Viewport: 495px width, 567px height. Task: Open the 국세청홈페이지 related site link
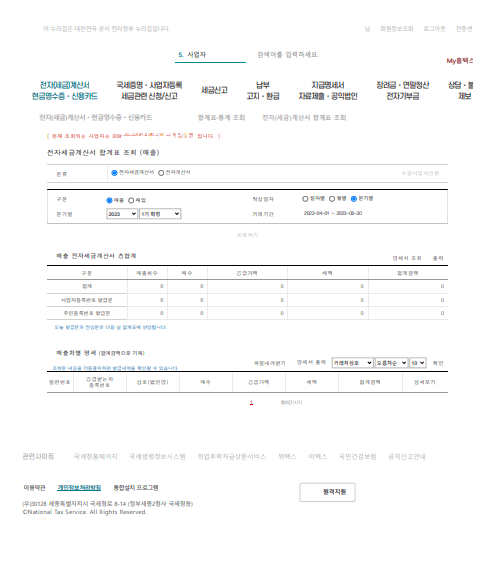pos(95,456)
